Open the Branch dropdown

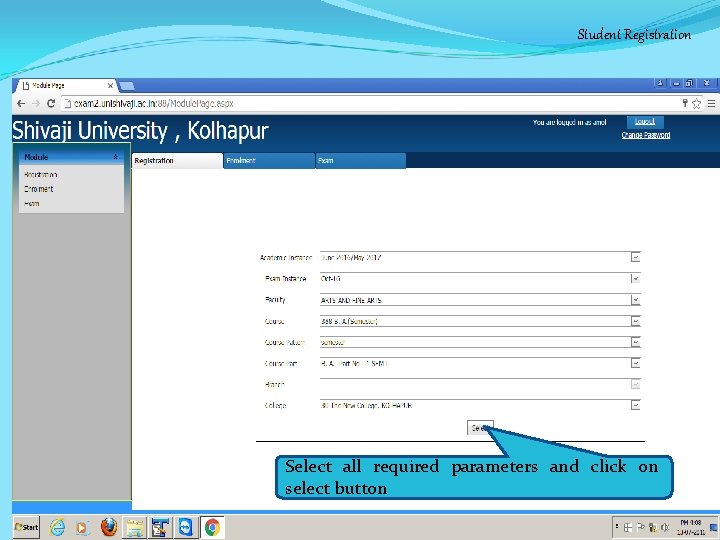636,384
